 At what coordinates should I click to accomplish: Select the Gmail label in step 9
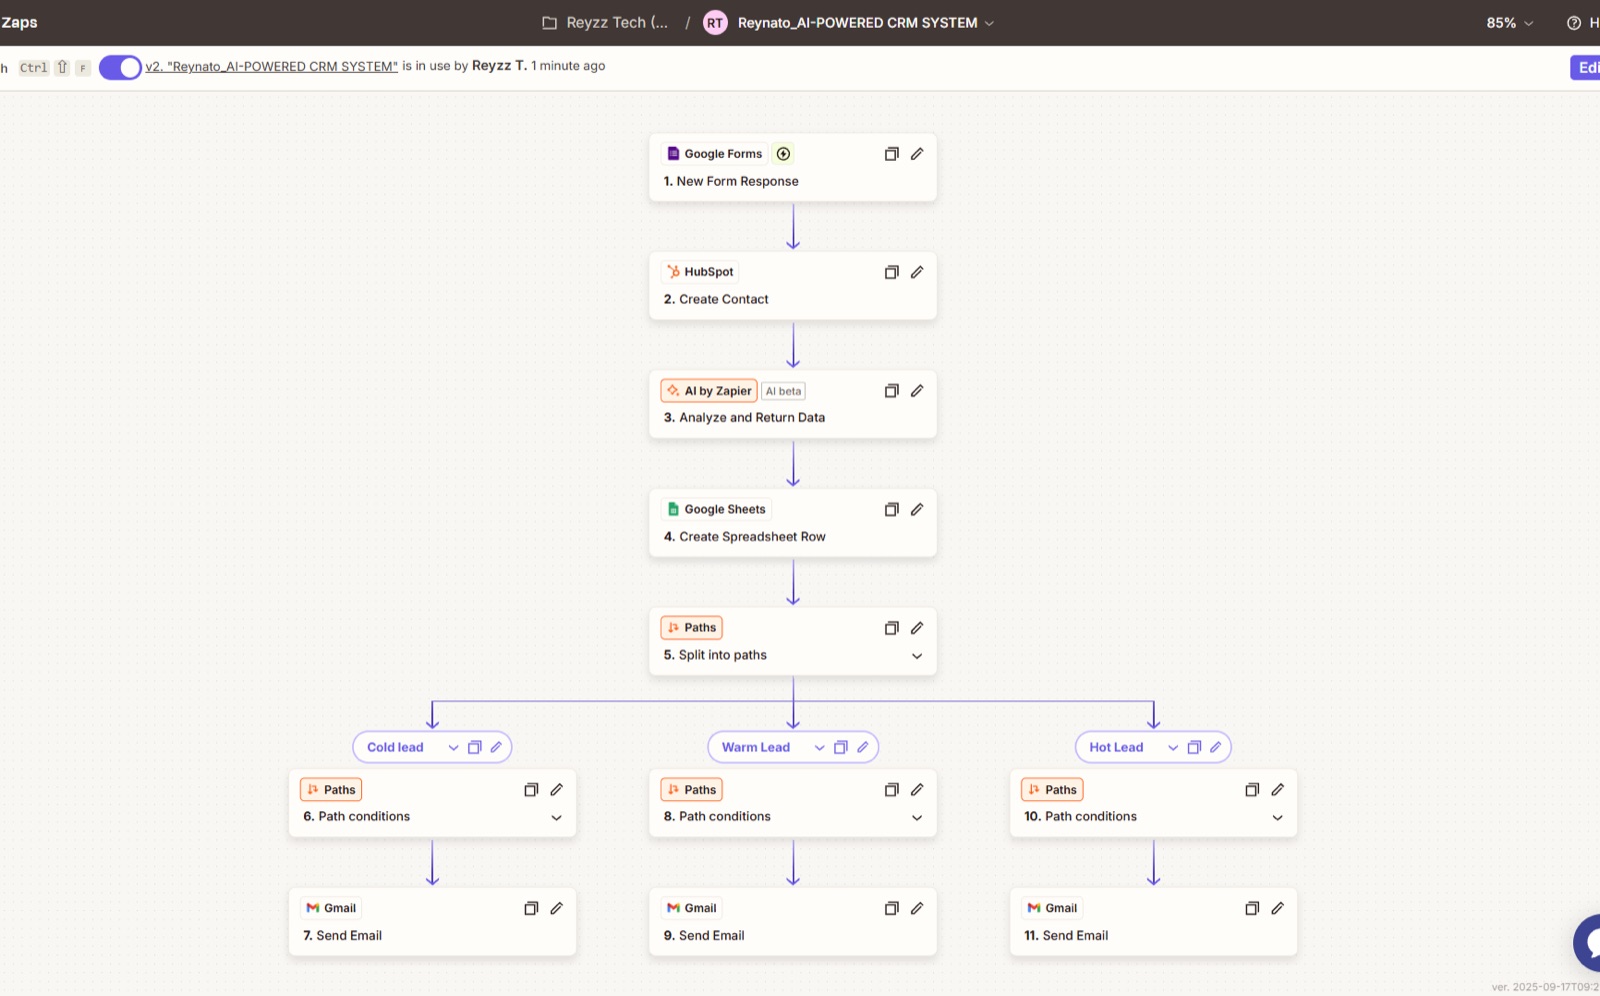[x=691, y=908]
